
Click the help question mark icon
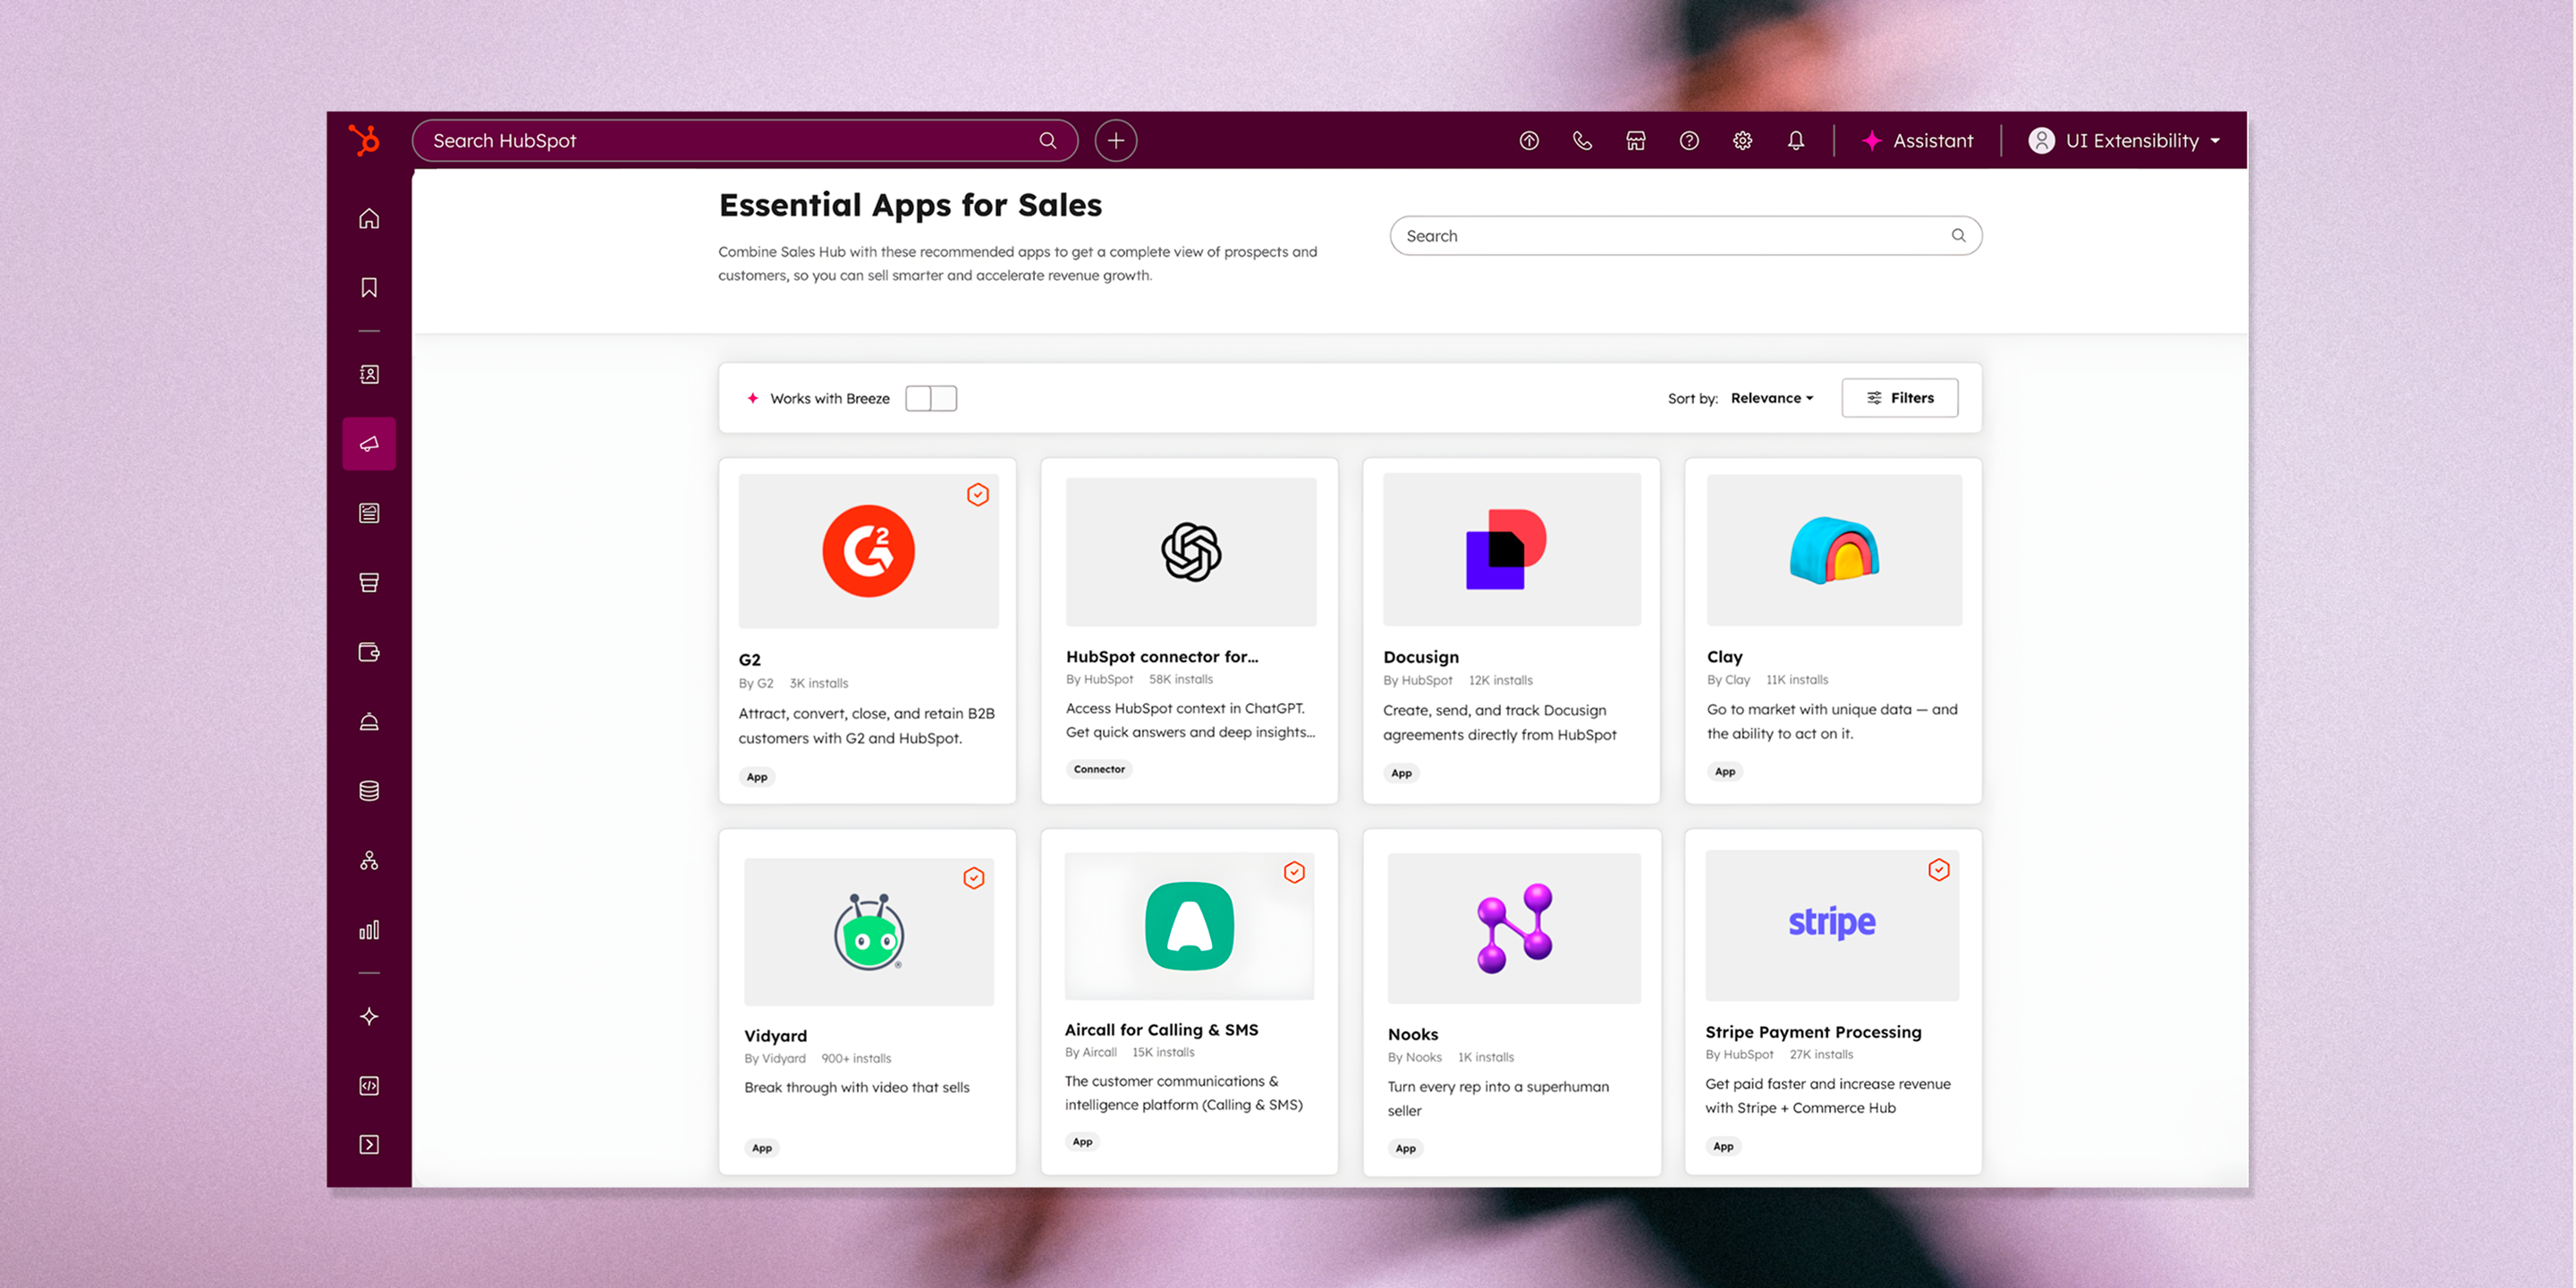(x=1689, y=141)
